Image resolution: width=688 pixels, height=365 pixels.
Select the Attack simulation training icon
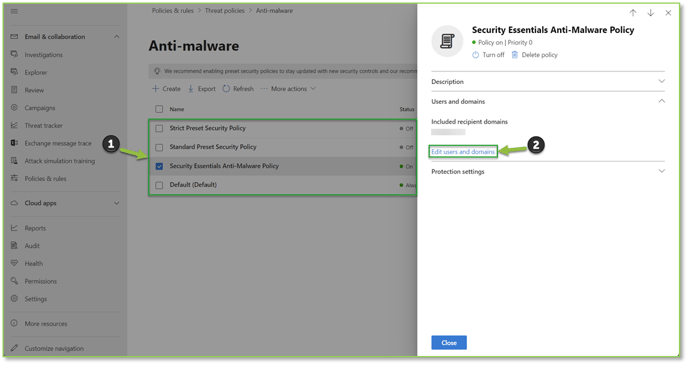14,161
